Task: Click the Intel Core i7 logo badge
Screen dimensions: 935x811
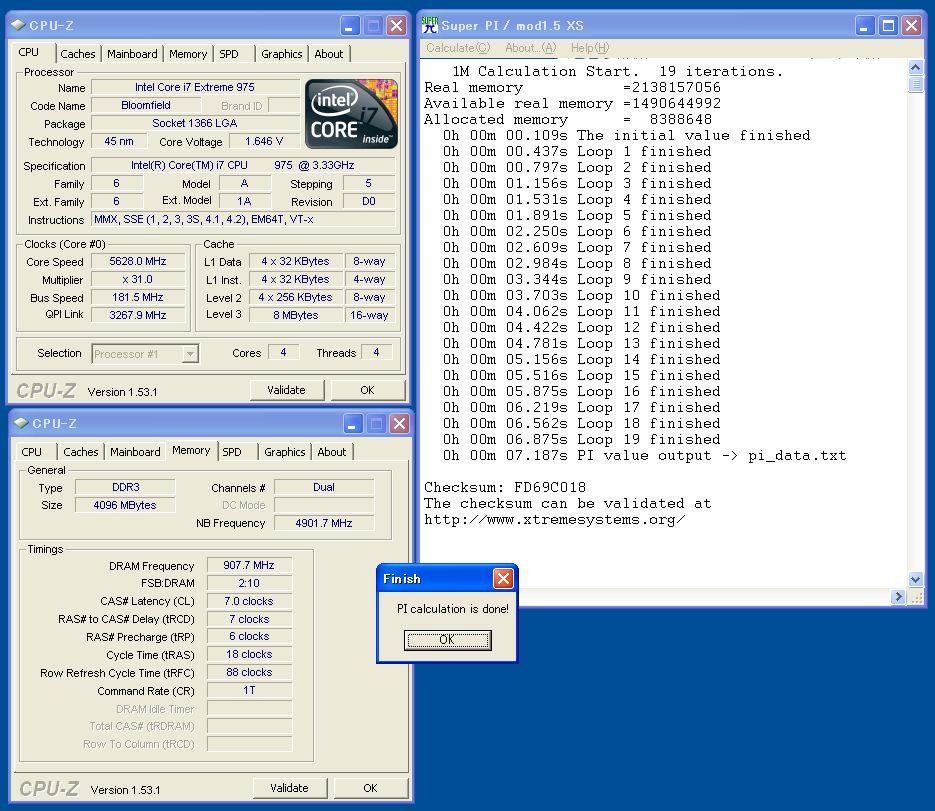Action: 351,114
